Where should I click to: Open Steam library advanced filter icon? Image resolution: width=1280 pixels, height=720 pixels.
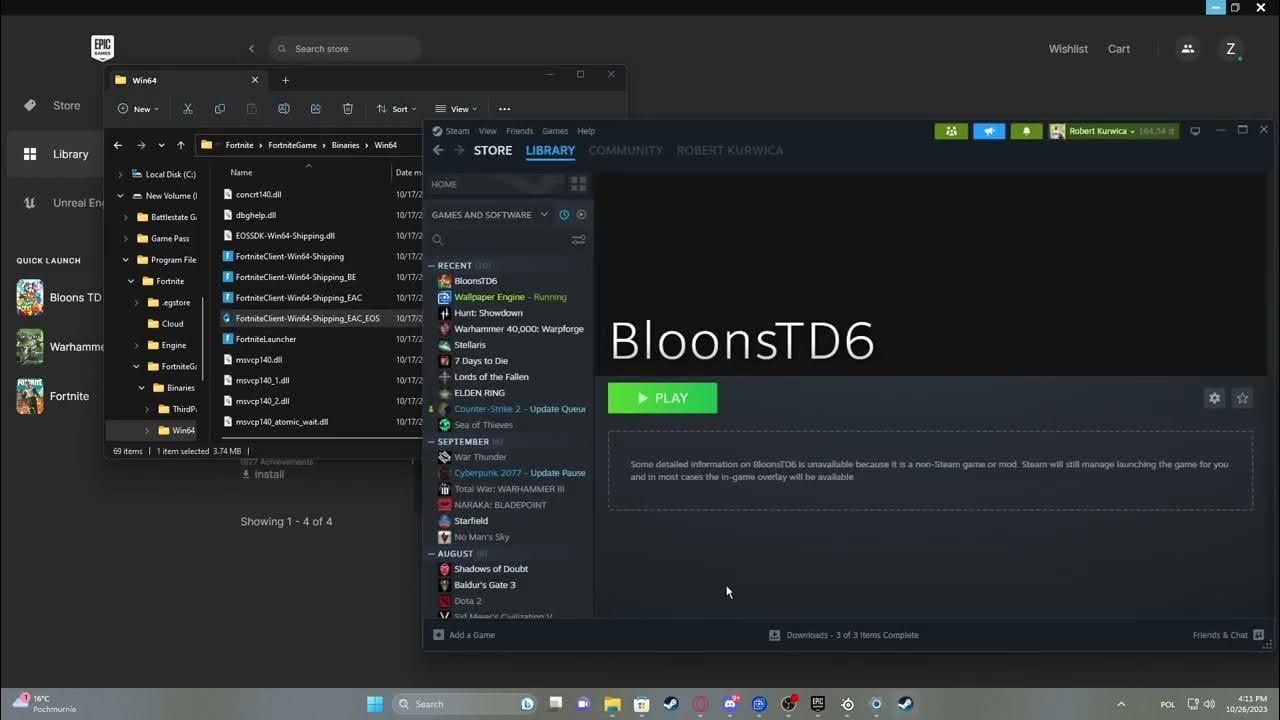[x=578, y=240]
